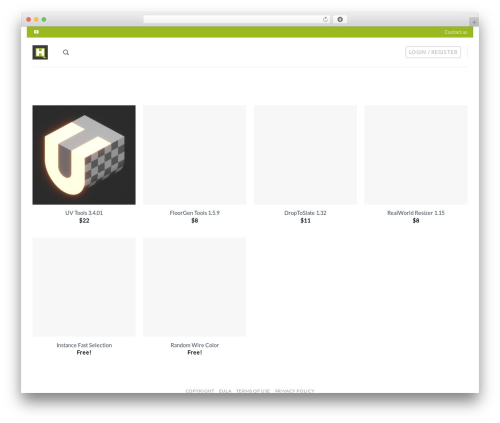Click the FloorGen Tools 1.5.9 title link
The width and height of the screenshot is (500, 423).
[x=195, y=213]
